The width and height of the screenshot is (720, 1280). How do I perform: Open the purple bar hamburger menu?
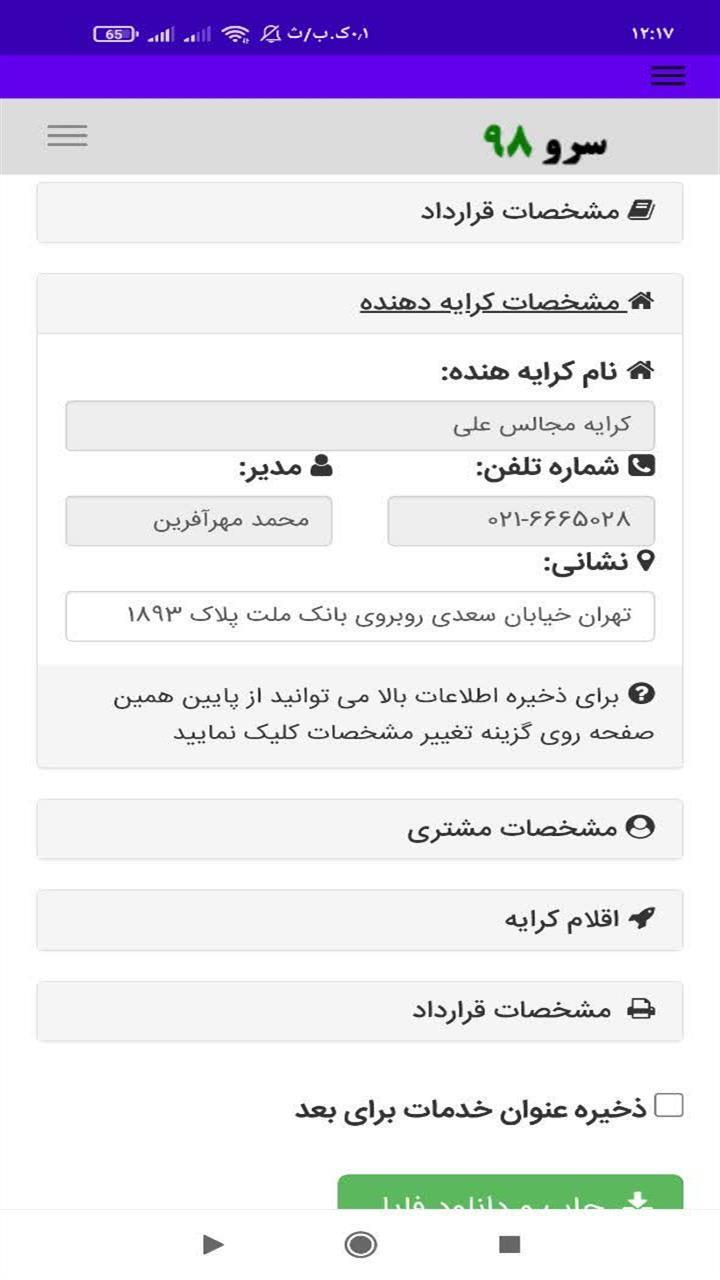click(x=667, y=76)
